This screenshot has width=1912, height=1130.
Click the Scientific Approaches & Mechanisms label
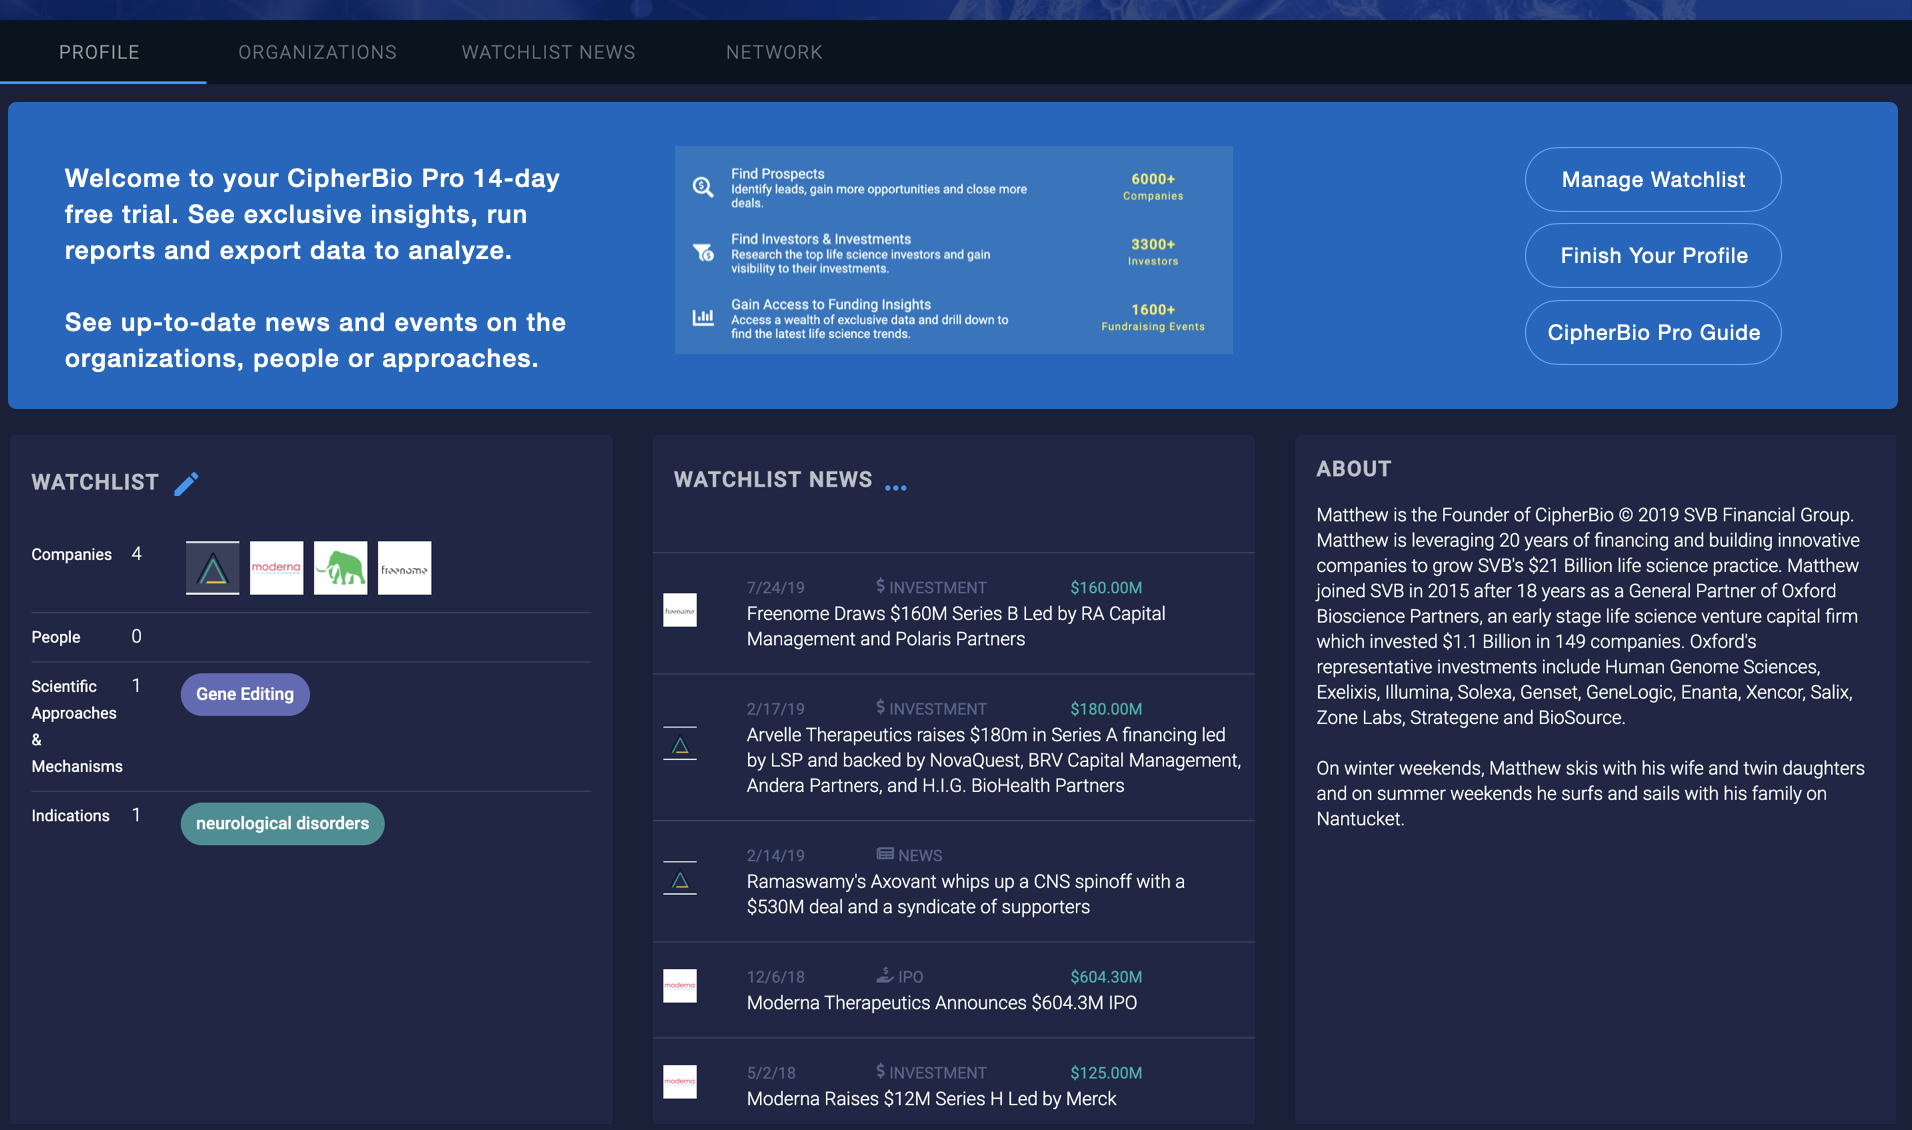pos(76,726)
